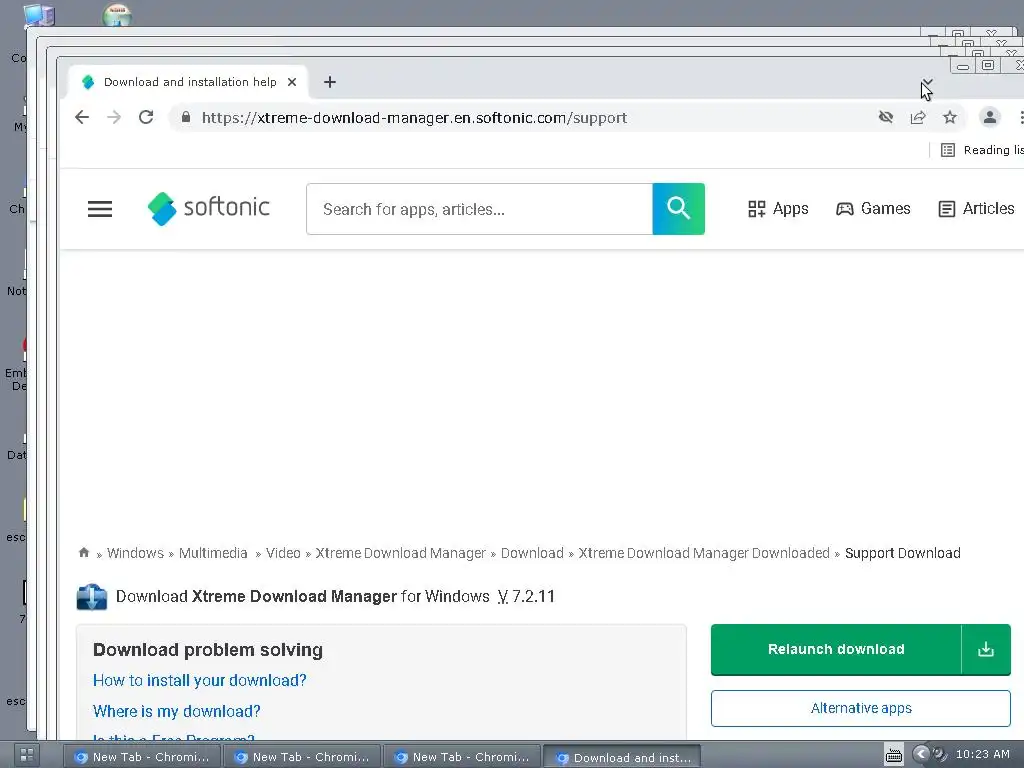1024x768 pixels.
Task: Open How to install your download?
Action: [199, 680]
